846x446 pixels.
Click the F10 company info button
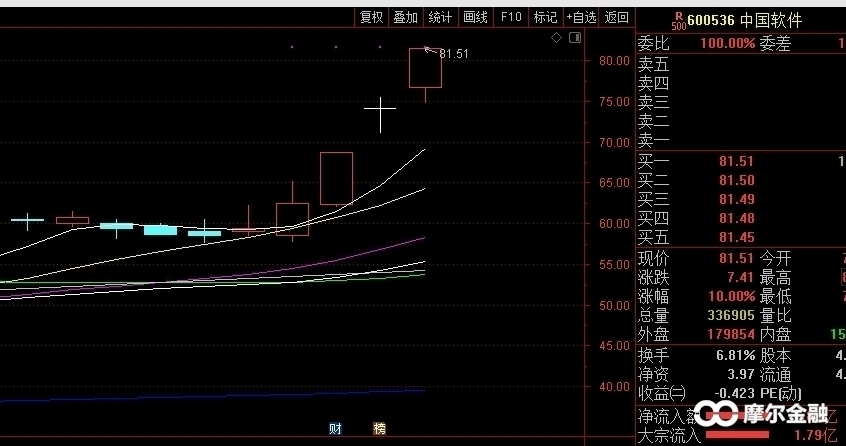(x=511, y=17)
